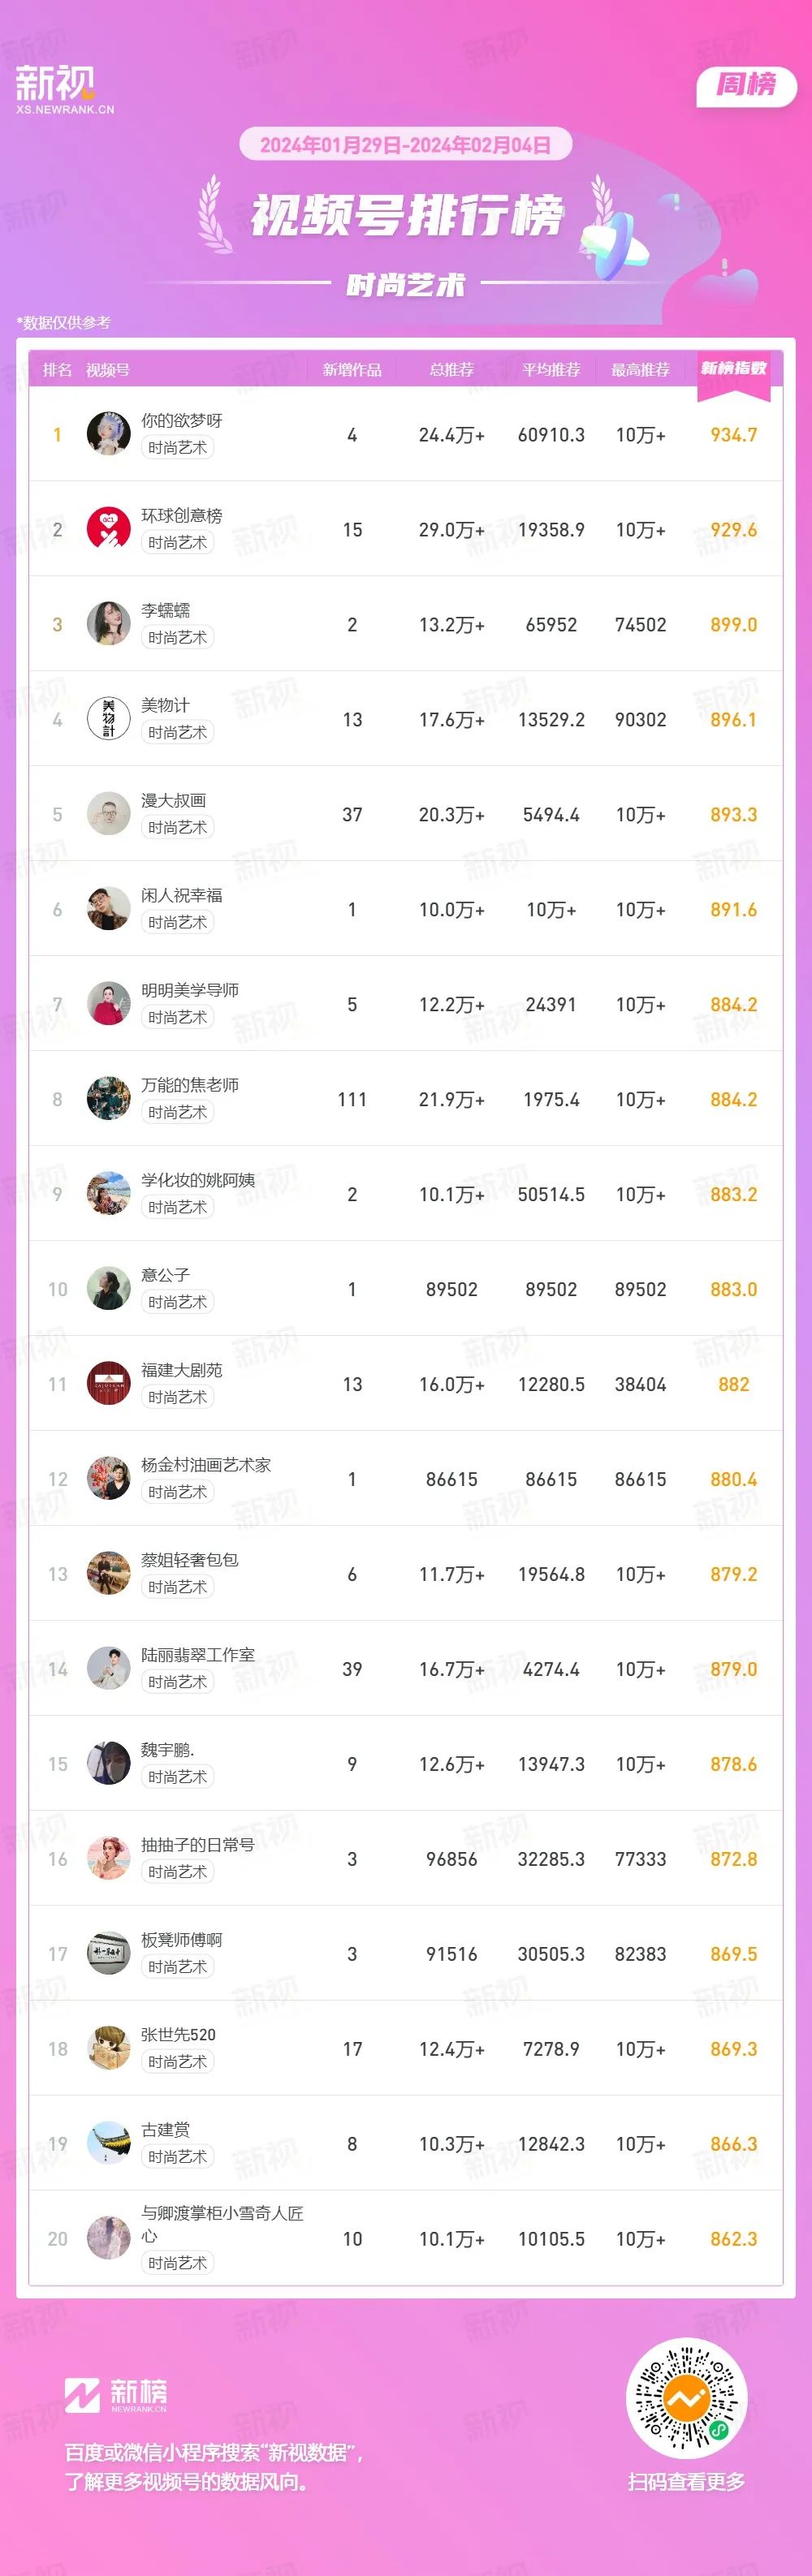Click the 时尚艺术 tag under 魏宇鹏

tap(177, 1777)
